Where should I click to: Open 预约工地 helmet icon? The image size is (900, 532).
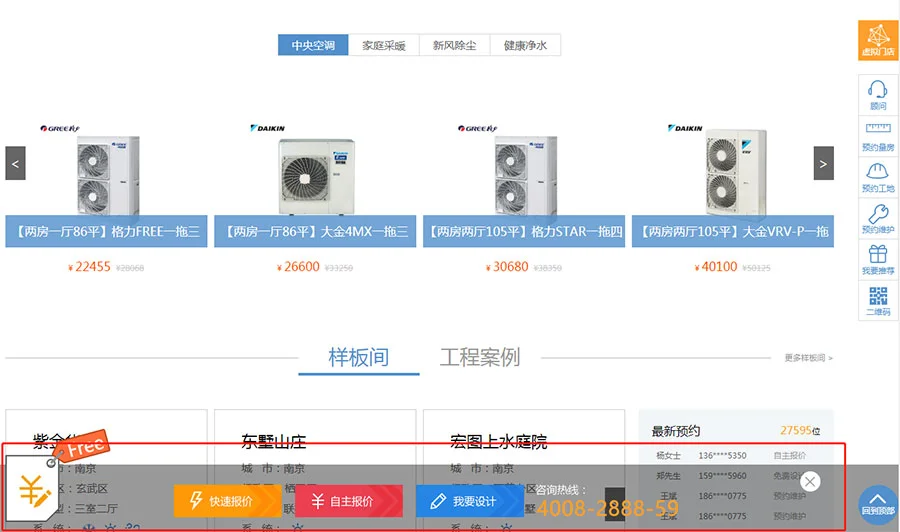[878, 177]
